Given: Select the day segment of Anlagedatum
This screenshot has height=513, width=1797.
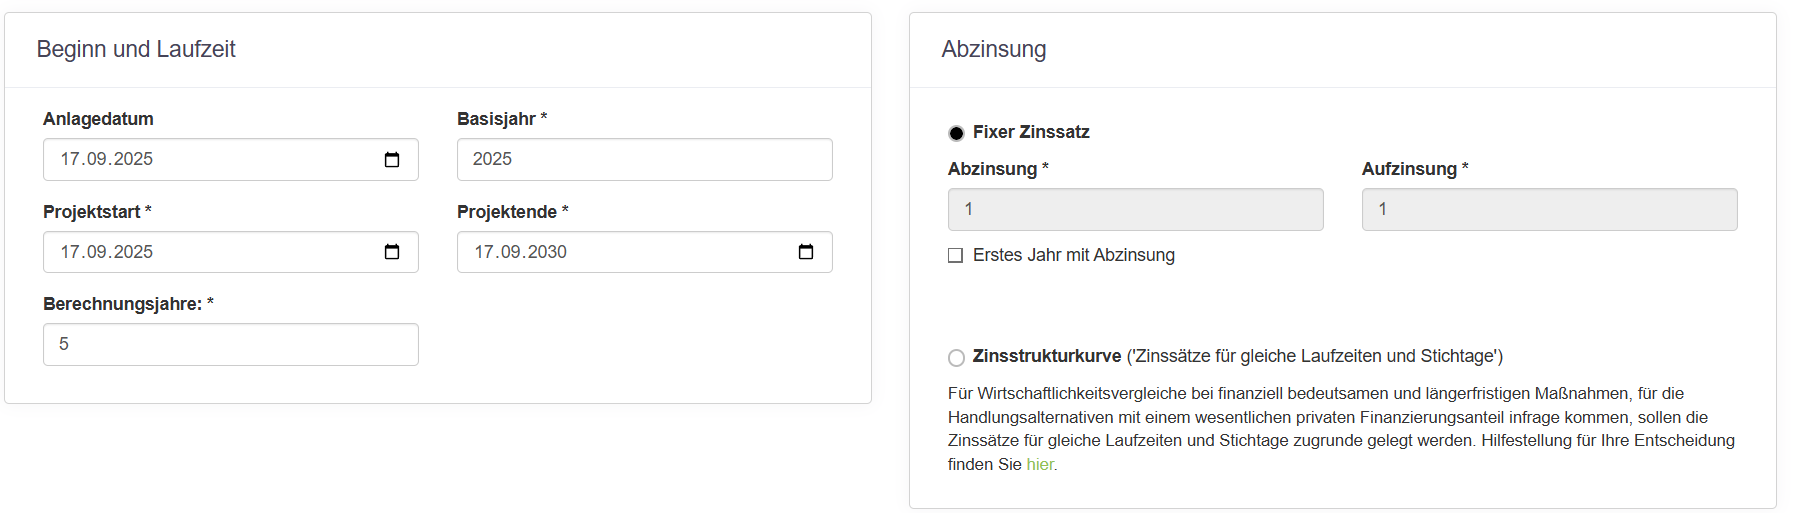Looking at the screenshot, I should pos(70,160).
